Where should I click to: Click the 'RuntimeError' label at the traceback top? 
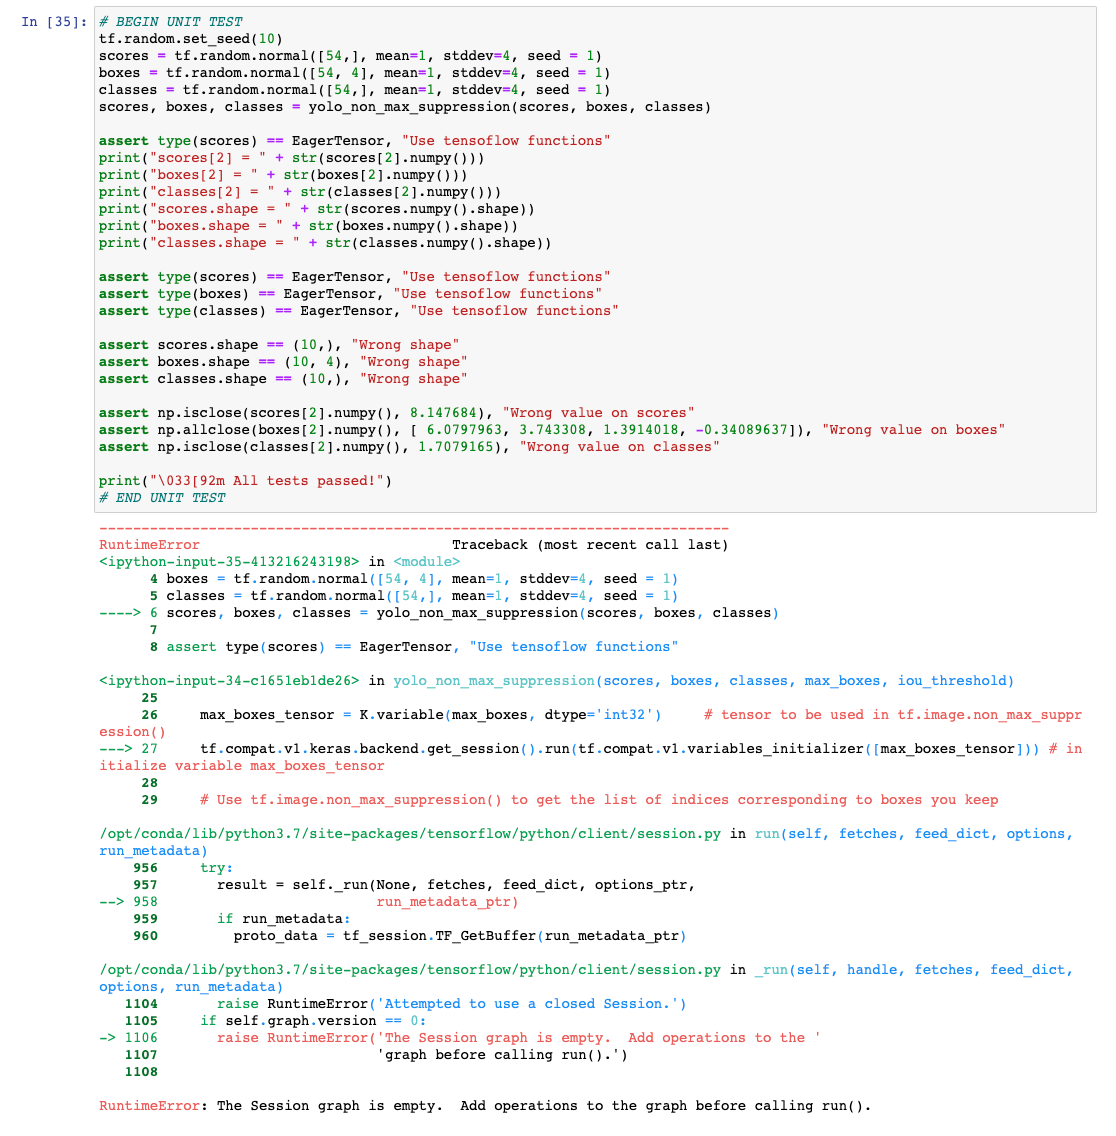point(149,545)
